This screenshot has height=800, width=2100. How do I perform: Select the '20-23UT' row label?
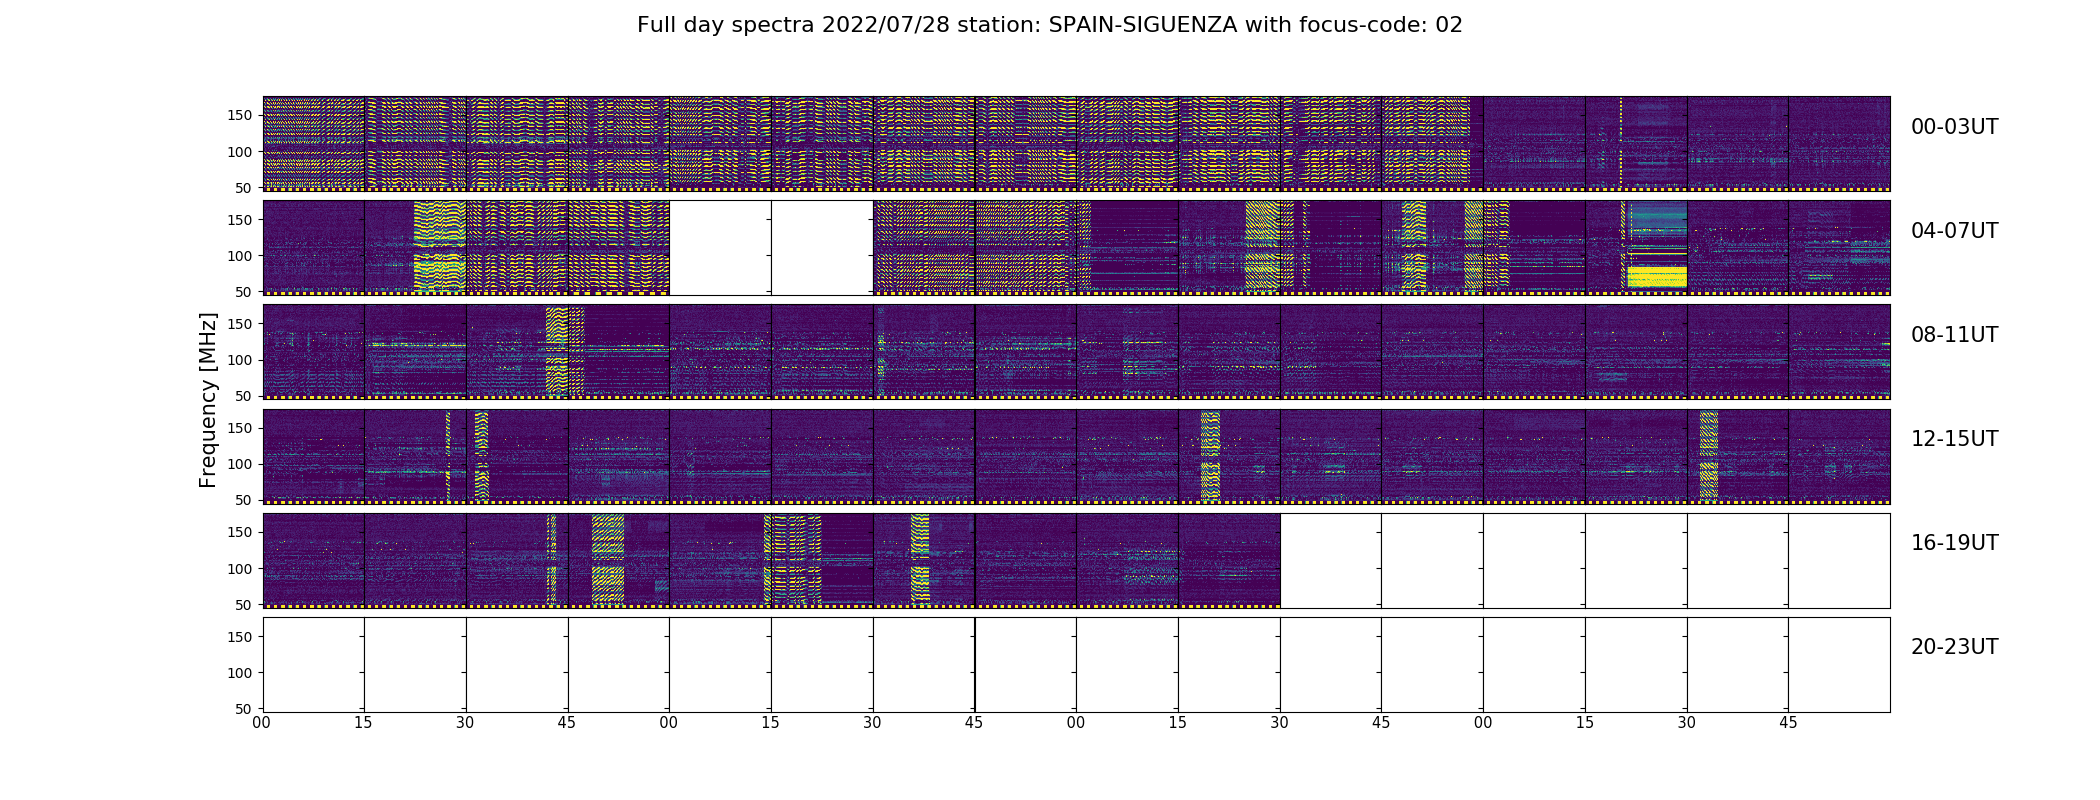coord(1955,647)
